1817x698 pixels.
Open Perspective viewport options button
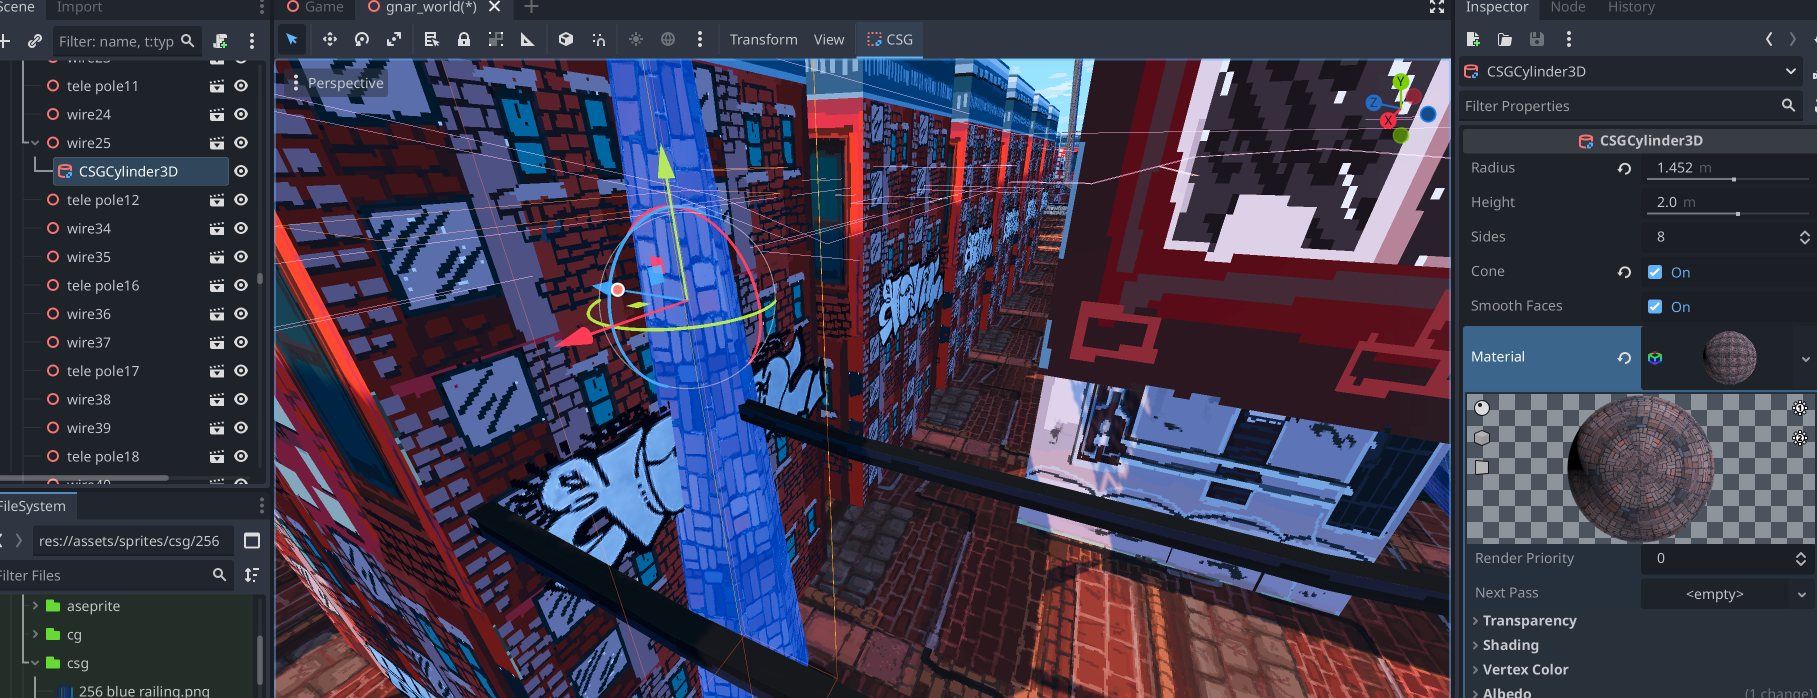pyautogui.click(x=337, y=83)
